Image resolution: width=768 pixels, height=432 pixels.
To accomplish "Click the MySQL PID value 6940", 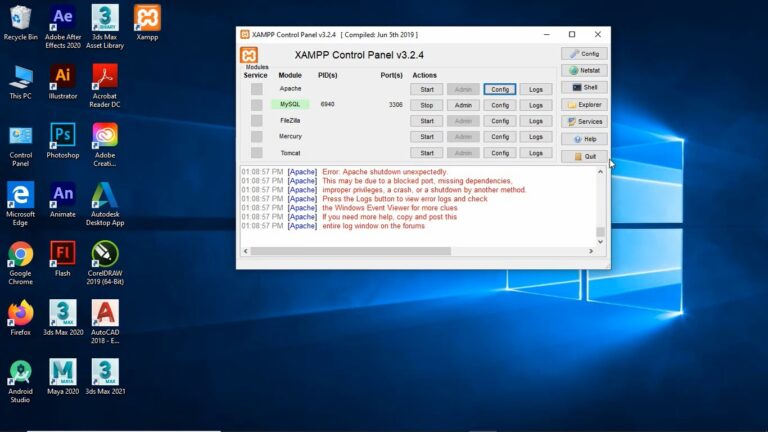I will click(x=327, y=104).
